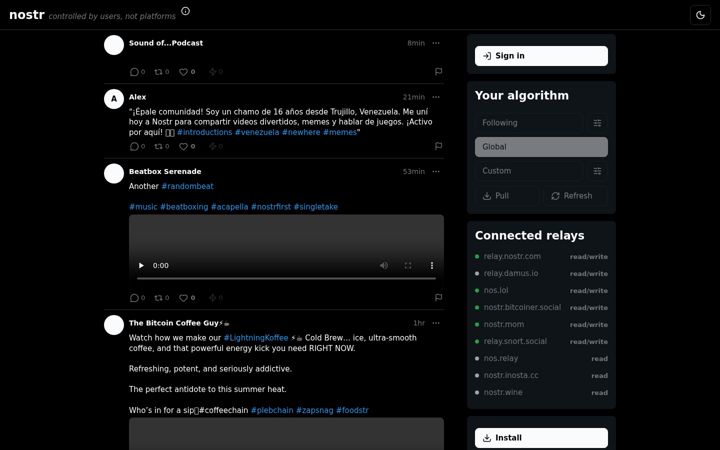720x450 pixels.
Task: Select the Following algorithm feed
Action: [x=529, y=123]
